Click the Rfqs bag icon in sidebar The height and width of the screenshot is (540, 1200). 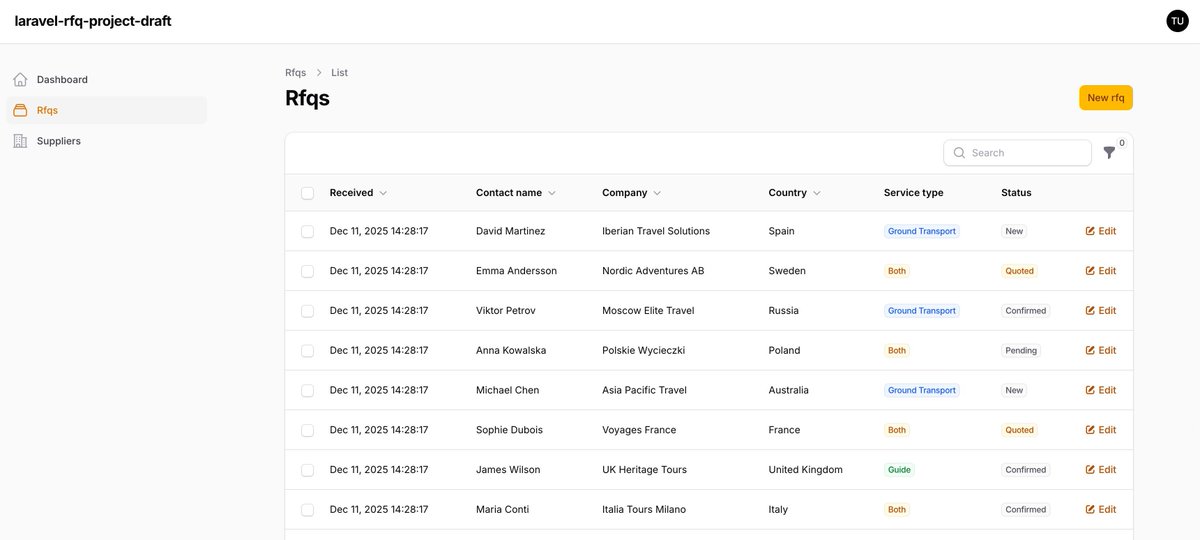pos(20,111)
